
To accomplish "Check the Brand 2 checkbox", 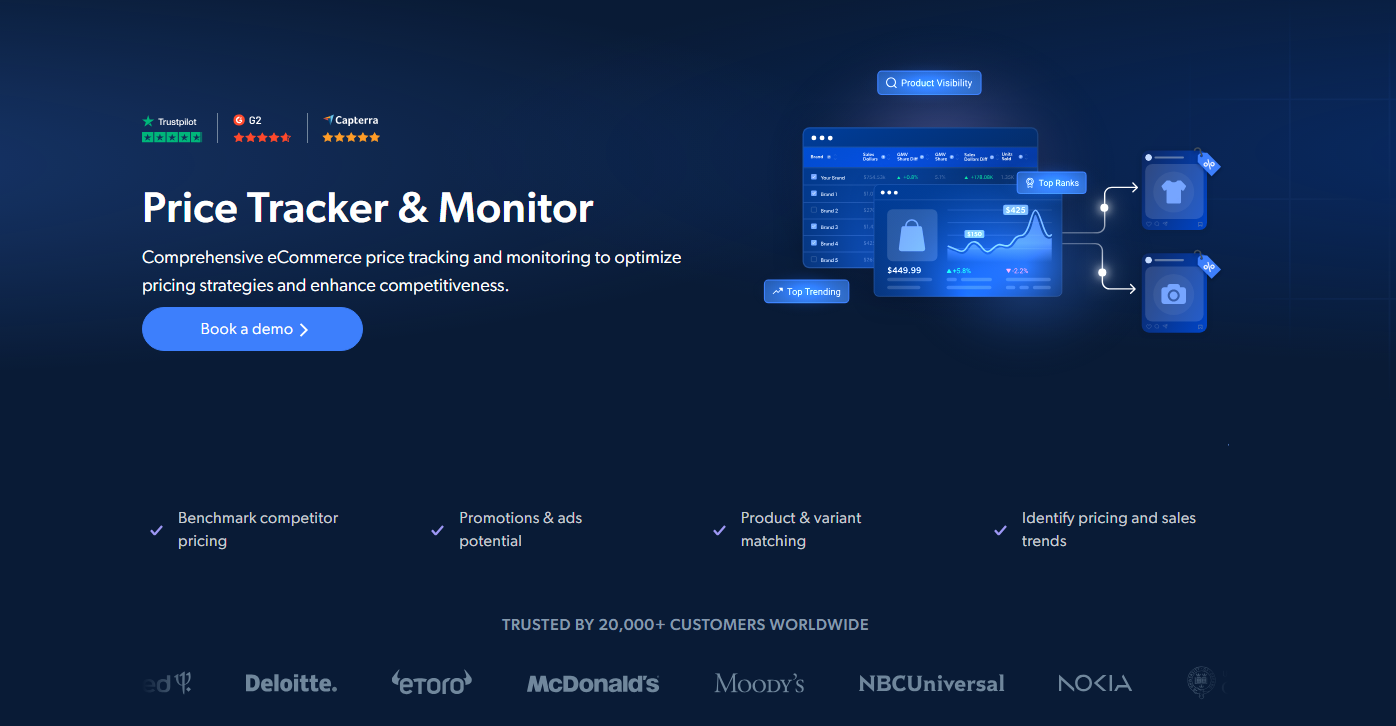I will point(814,211).
